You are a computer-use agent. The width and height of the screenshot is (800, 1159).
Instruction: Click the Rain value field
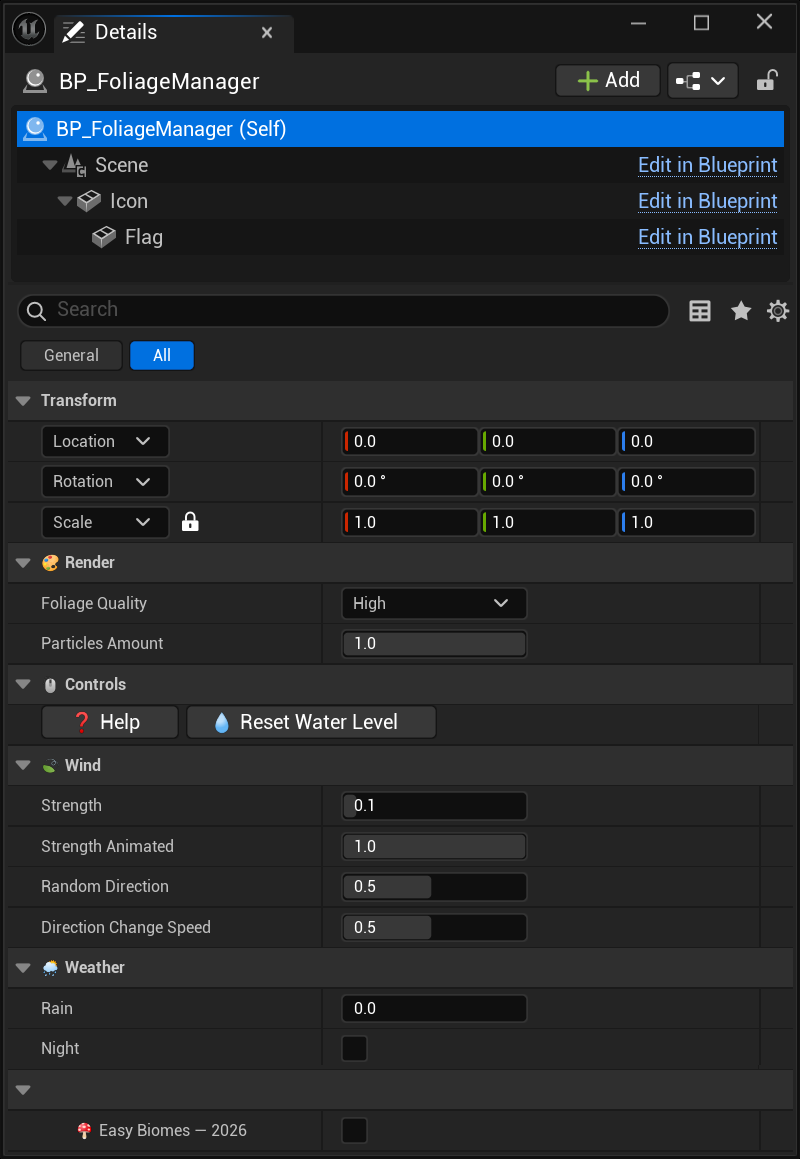434,1008
